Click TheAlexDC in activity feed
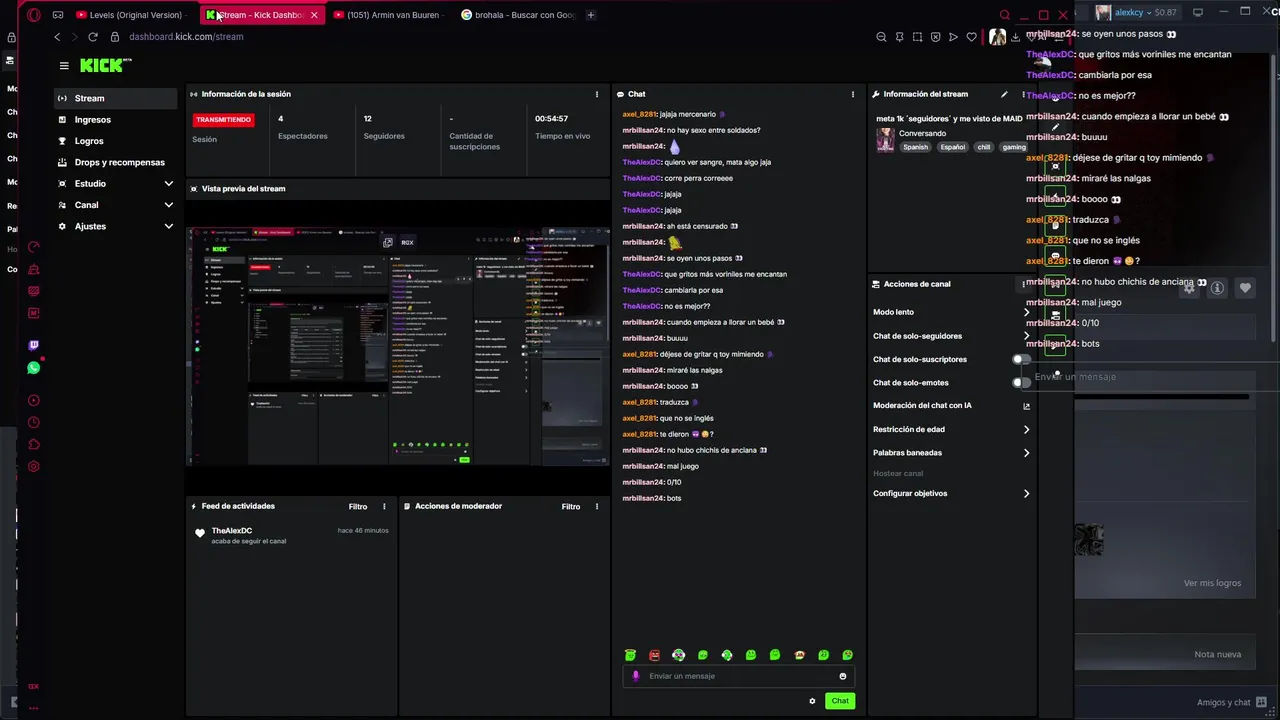 pos(231,531)
